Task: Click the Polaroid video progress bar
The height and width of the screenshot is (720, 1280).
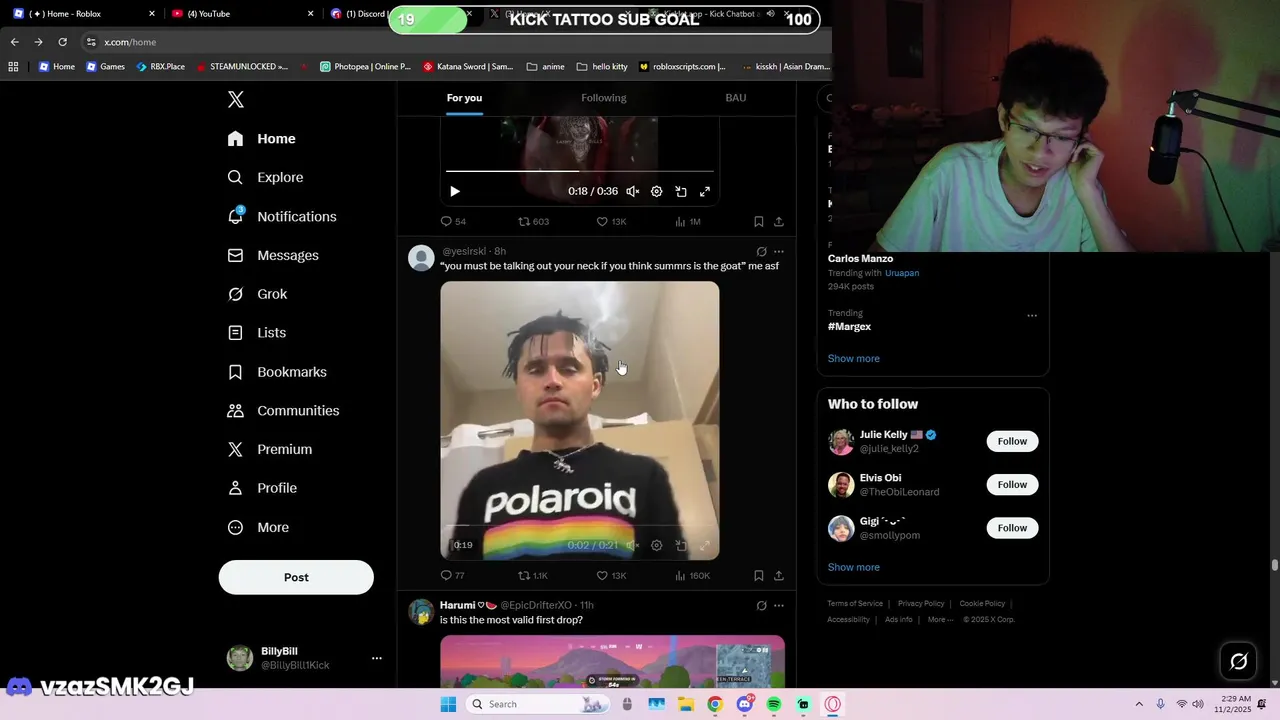Action: (x=580, y=526)
